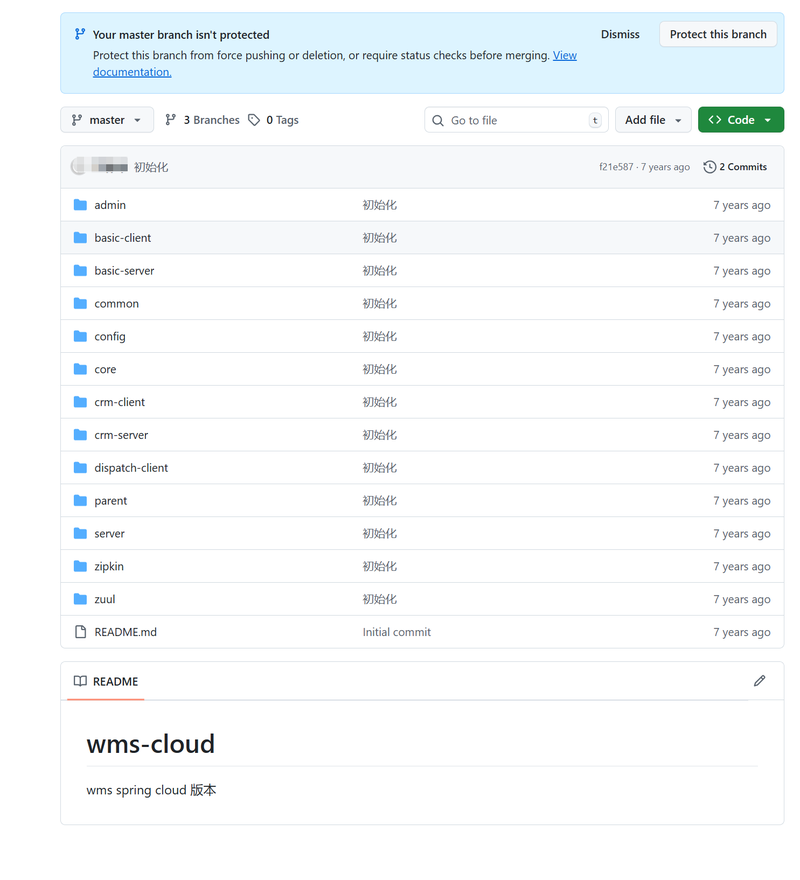Viewport: 800px width, 880px height.
Task: Select the README tab
Action: coord(106,681)
